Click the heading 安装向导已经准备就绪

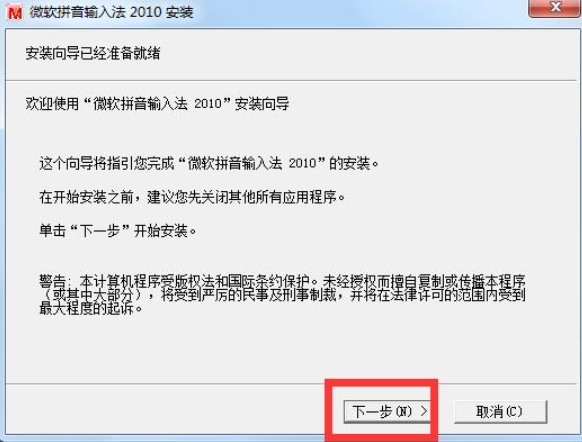(93, 53)
